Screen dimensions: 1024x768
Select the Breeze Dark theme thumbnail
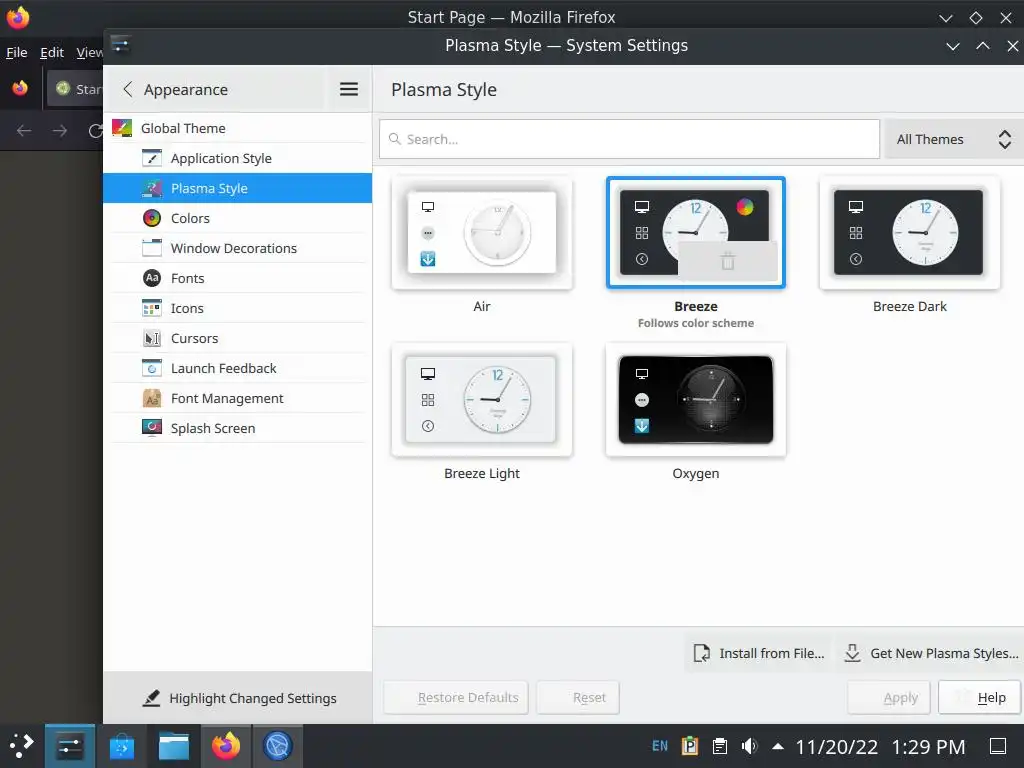[909, 232]
